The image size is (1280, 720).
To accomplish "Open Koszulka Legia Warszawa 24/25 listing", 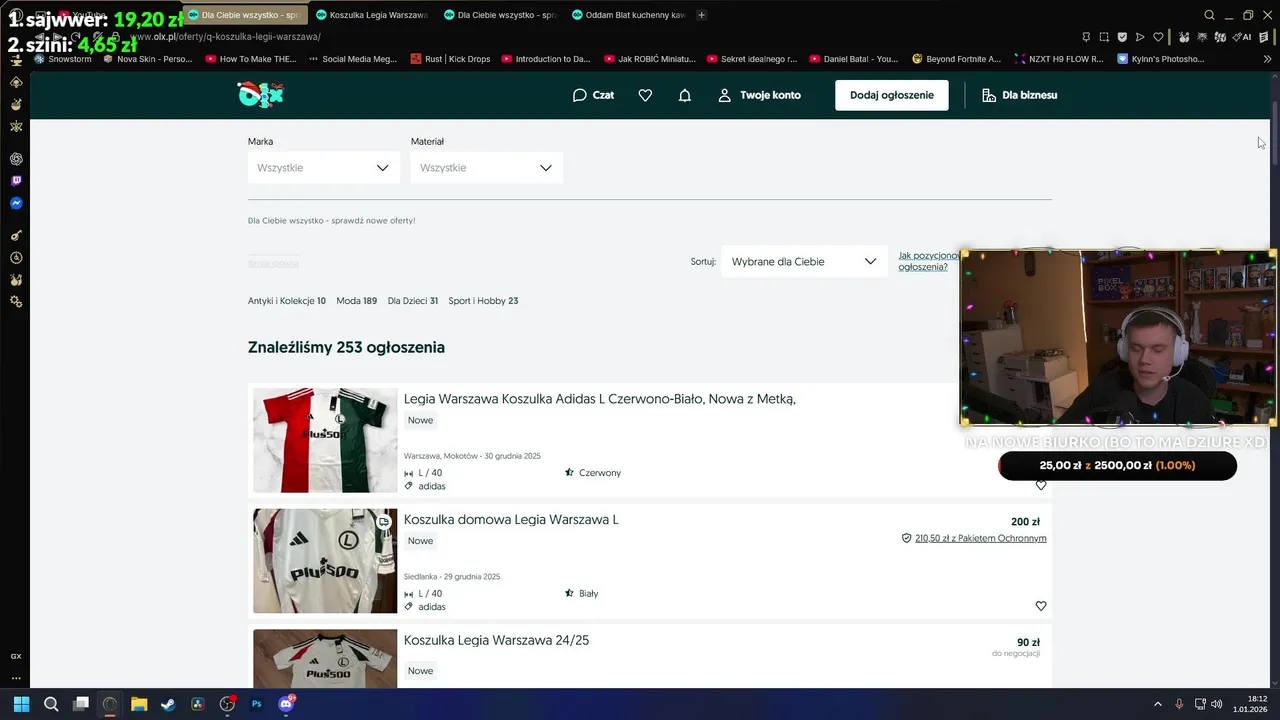I will tap(496, 640).
